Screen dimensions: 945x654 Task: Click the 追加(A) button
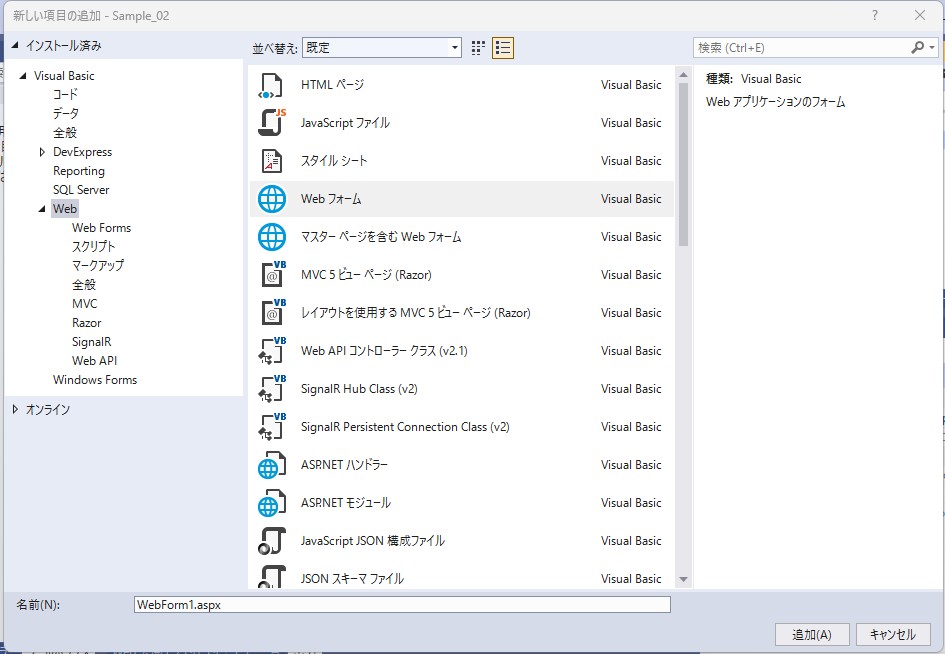(811, 634)
